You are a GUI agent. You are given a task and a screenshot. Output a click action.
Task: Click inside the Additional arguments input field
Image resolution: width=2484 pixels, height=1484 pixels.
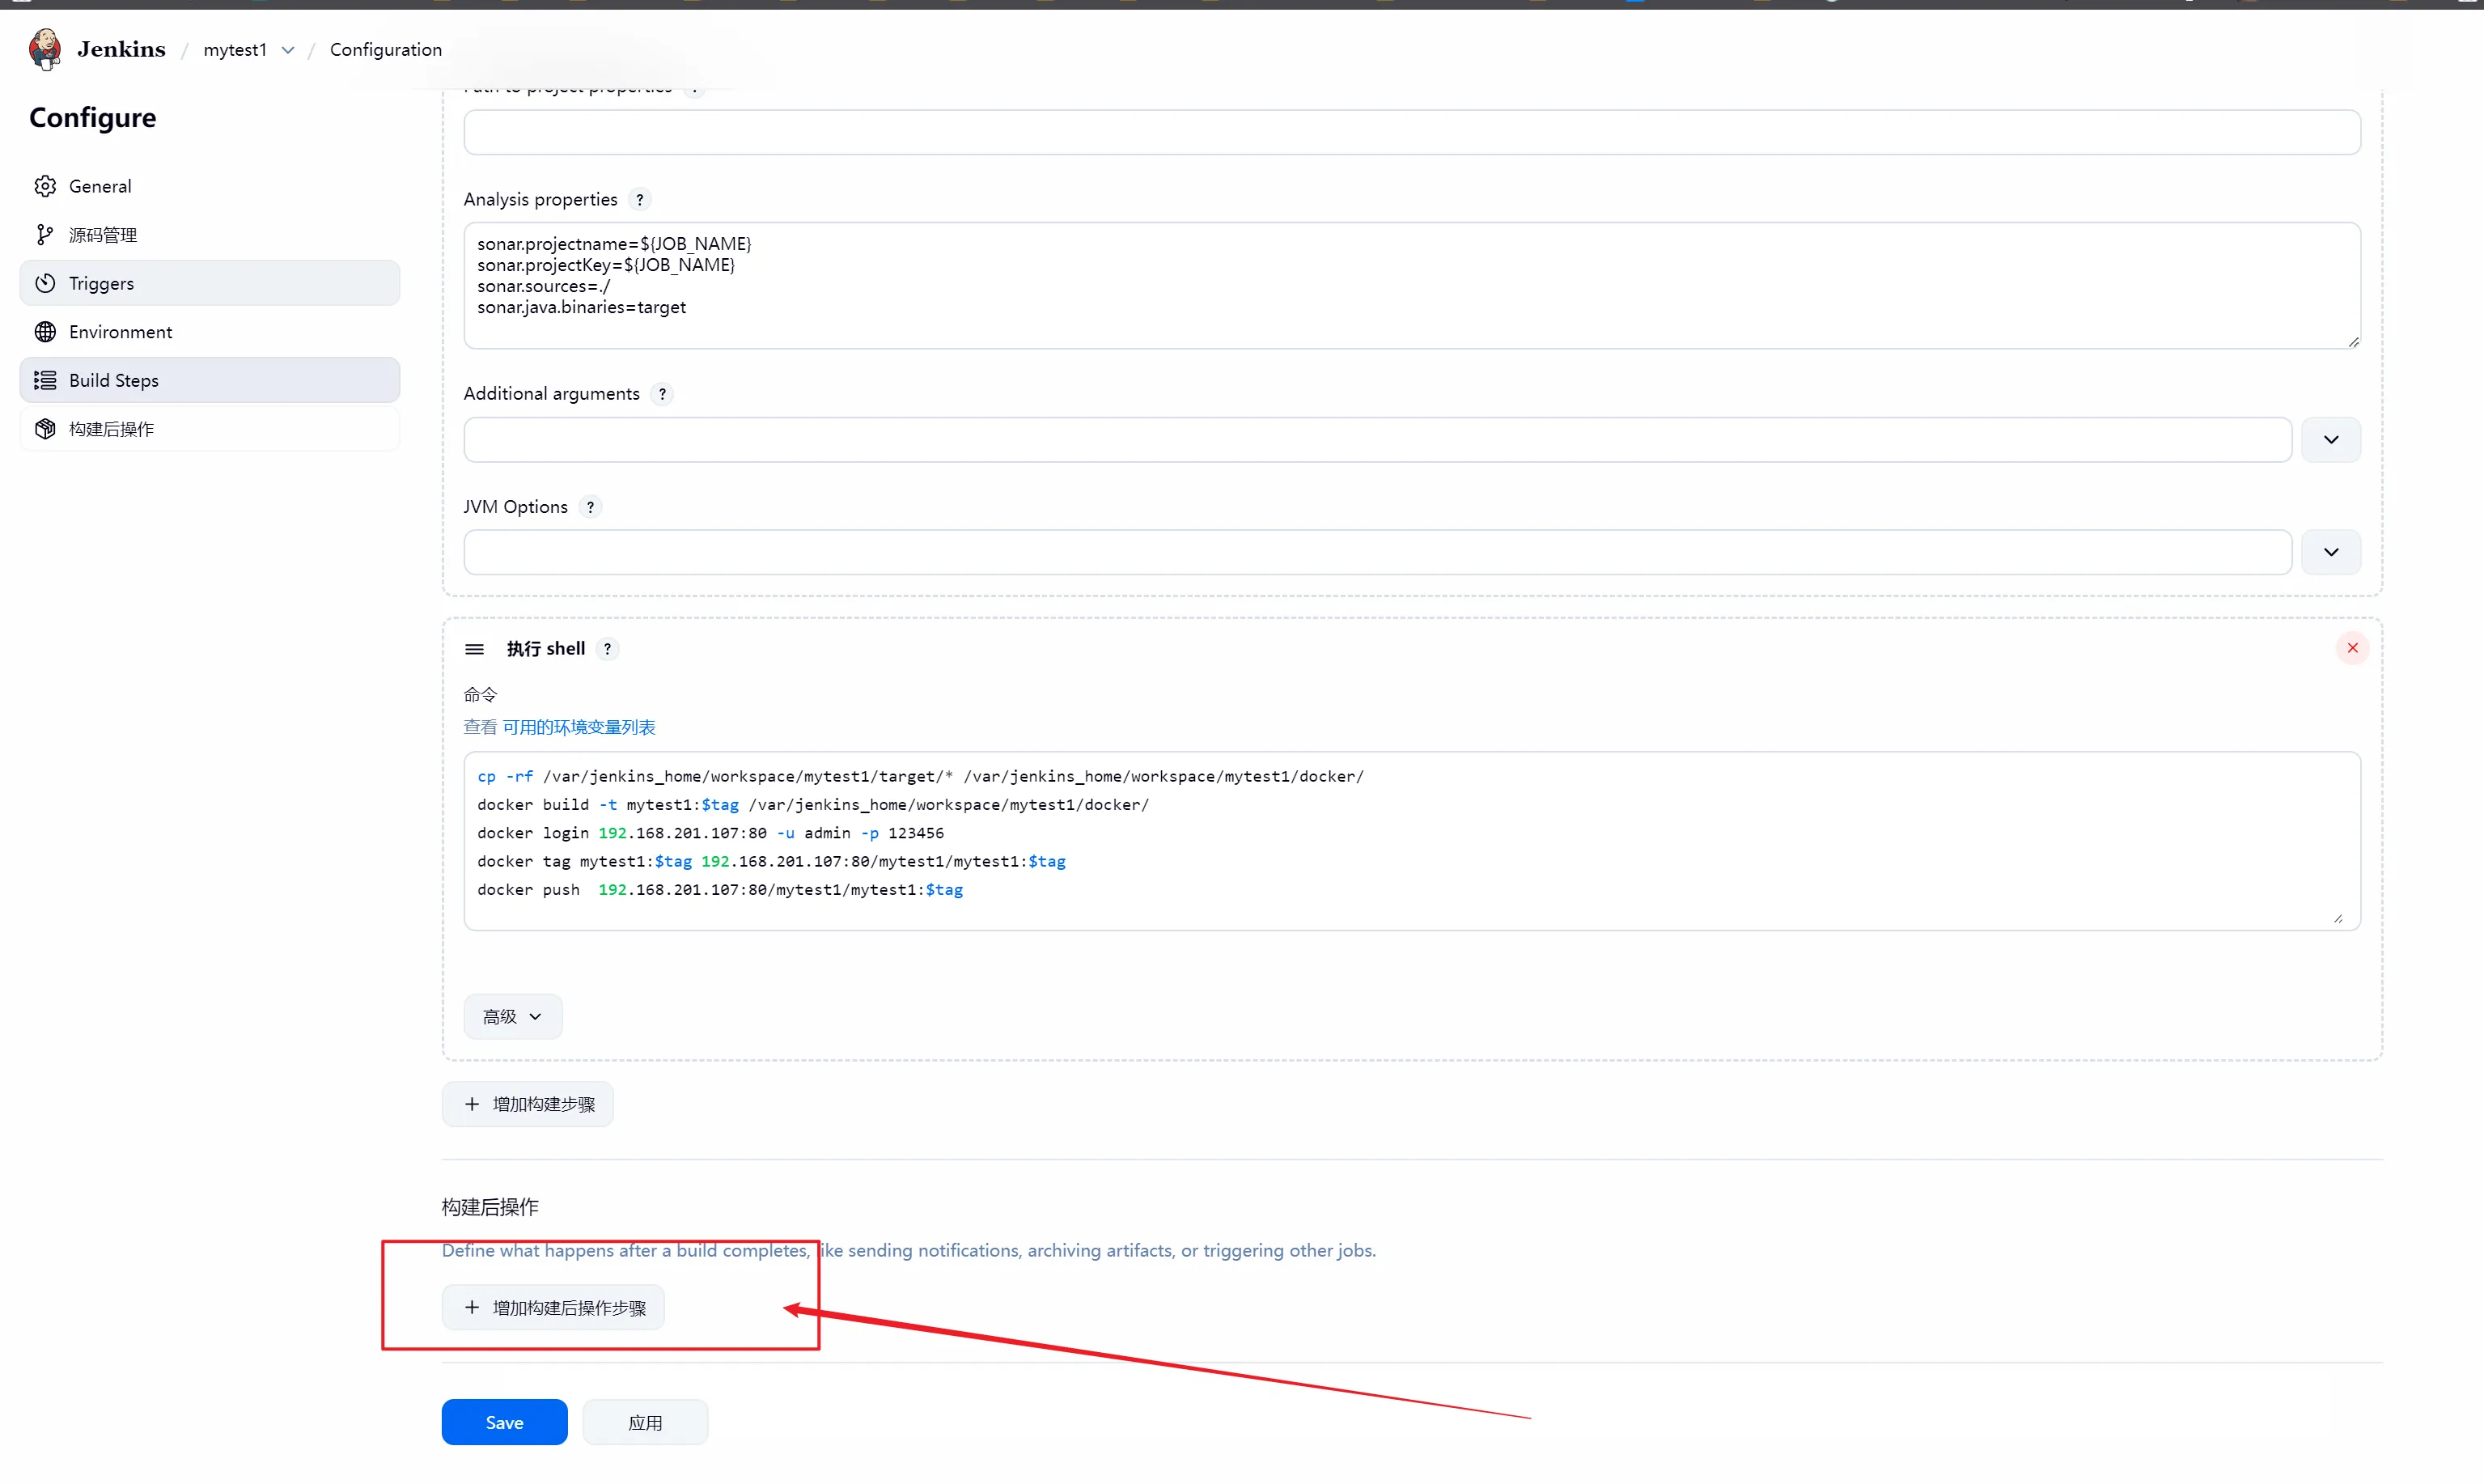click(1376, 440)
